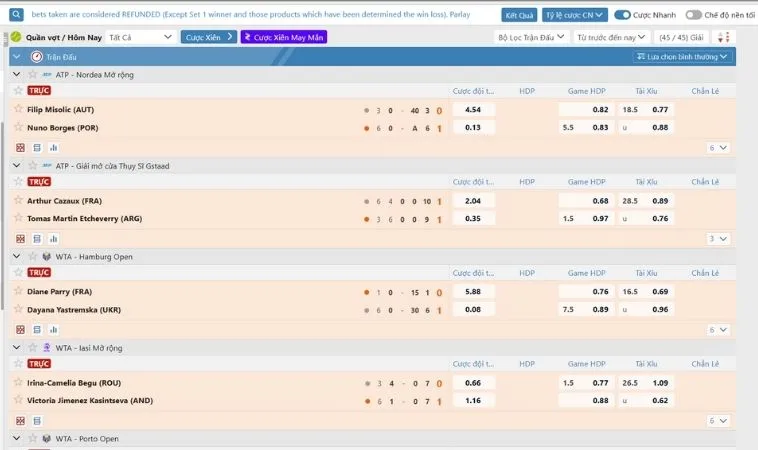Screen dimensions: 758x450
Task: Select odds 4.54 for Filip Misolic
Action: [473, 109]
